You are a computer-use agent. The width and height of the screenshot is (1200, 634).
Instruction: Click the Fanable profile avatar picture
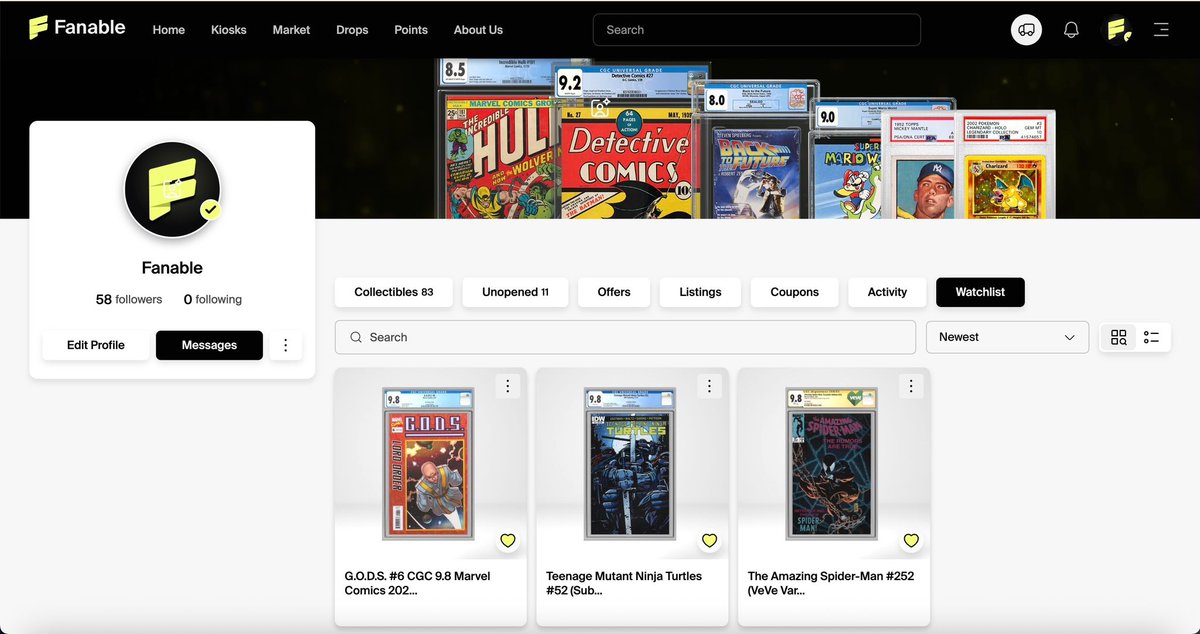(x=172, y=189)
